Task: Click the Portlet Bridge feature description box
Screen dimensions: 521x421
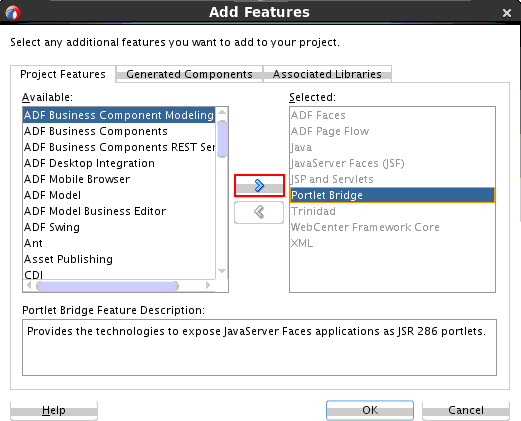Action: coord(259,347)
